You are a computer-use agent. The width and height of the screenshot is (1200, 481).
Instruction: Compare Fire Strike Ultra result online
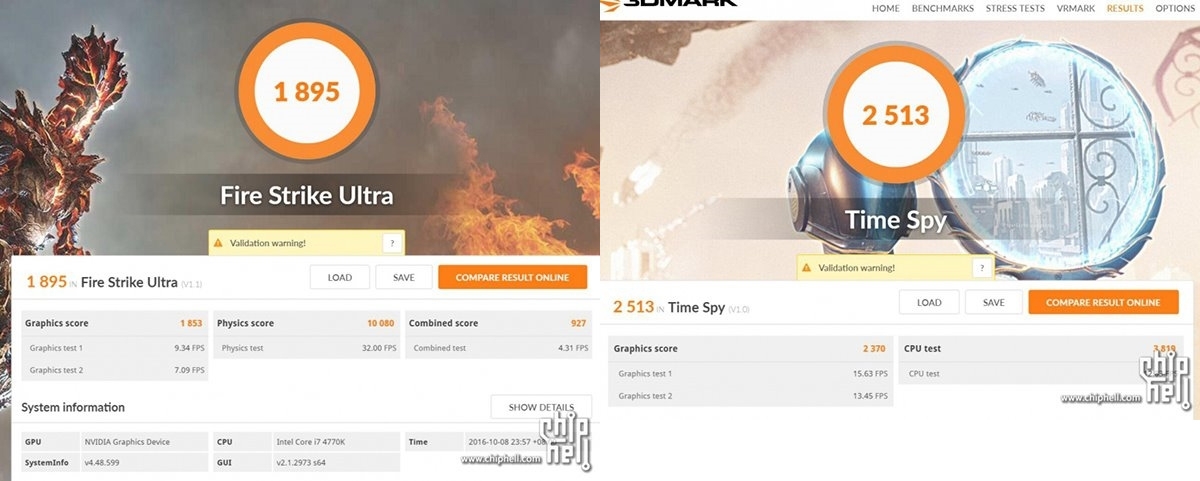512,277
